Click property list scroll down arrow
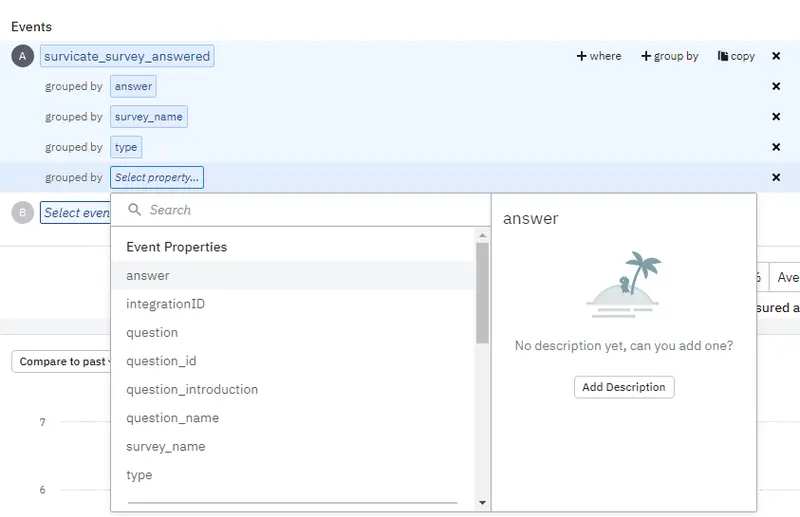800x517 pixels. [x=482, y=503]
